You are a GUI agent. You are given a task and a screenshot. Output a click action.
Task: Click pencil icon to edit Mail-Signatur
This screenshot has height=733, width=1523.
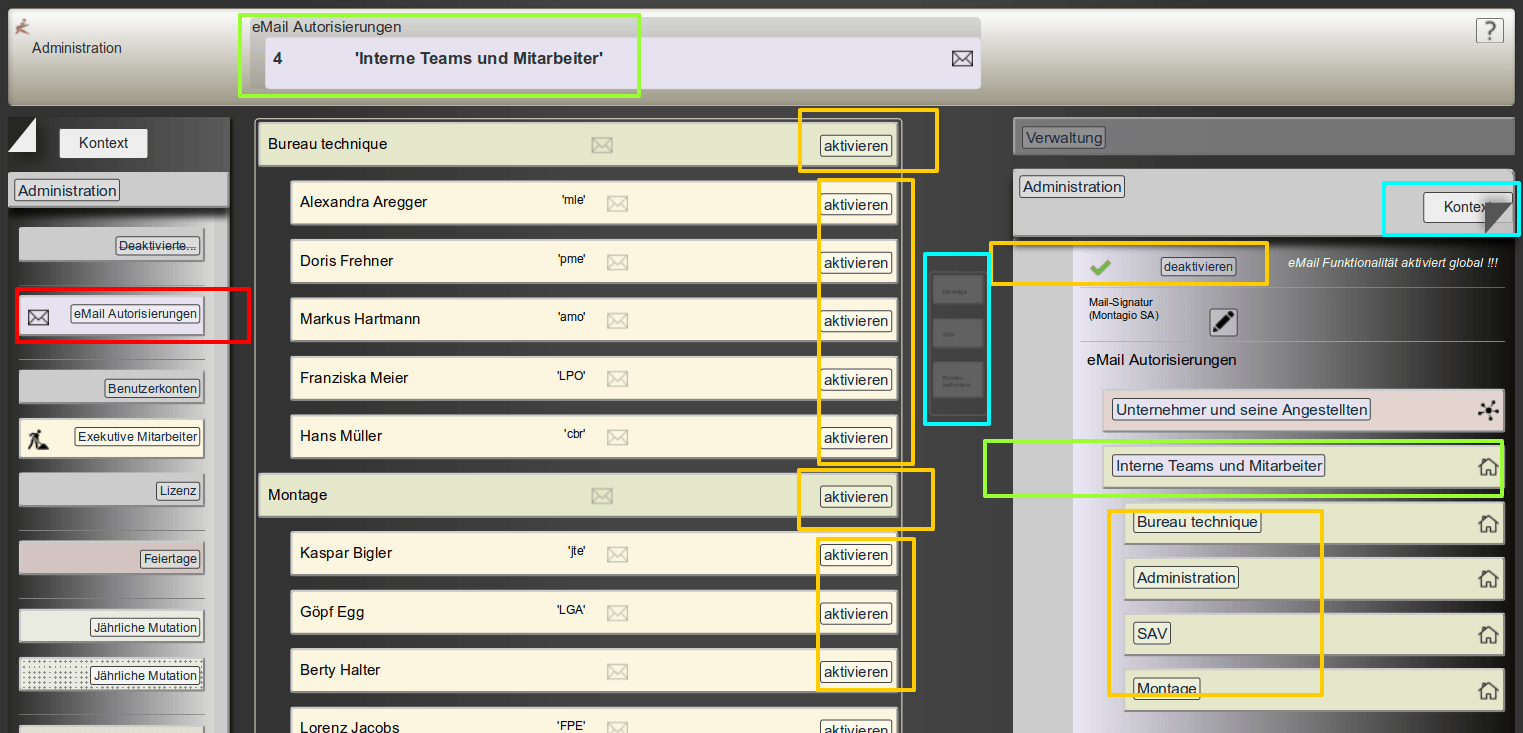click(1223, 322)
